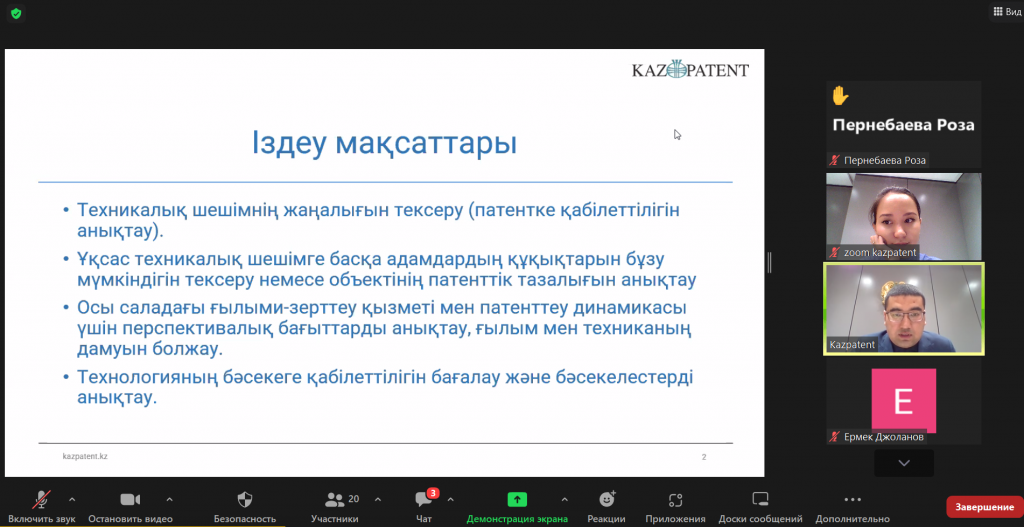Open the Реакции emoji reactions
Screen dimensions: 1024x527
tap(606, 505)
